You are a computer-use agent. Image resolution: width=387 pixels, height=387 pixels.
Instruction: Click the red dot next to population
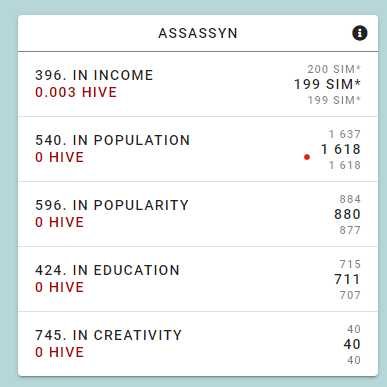(x=307, y=157)
